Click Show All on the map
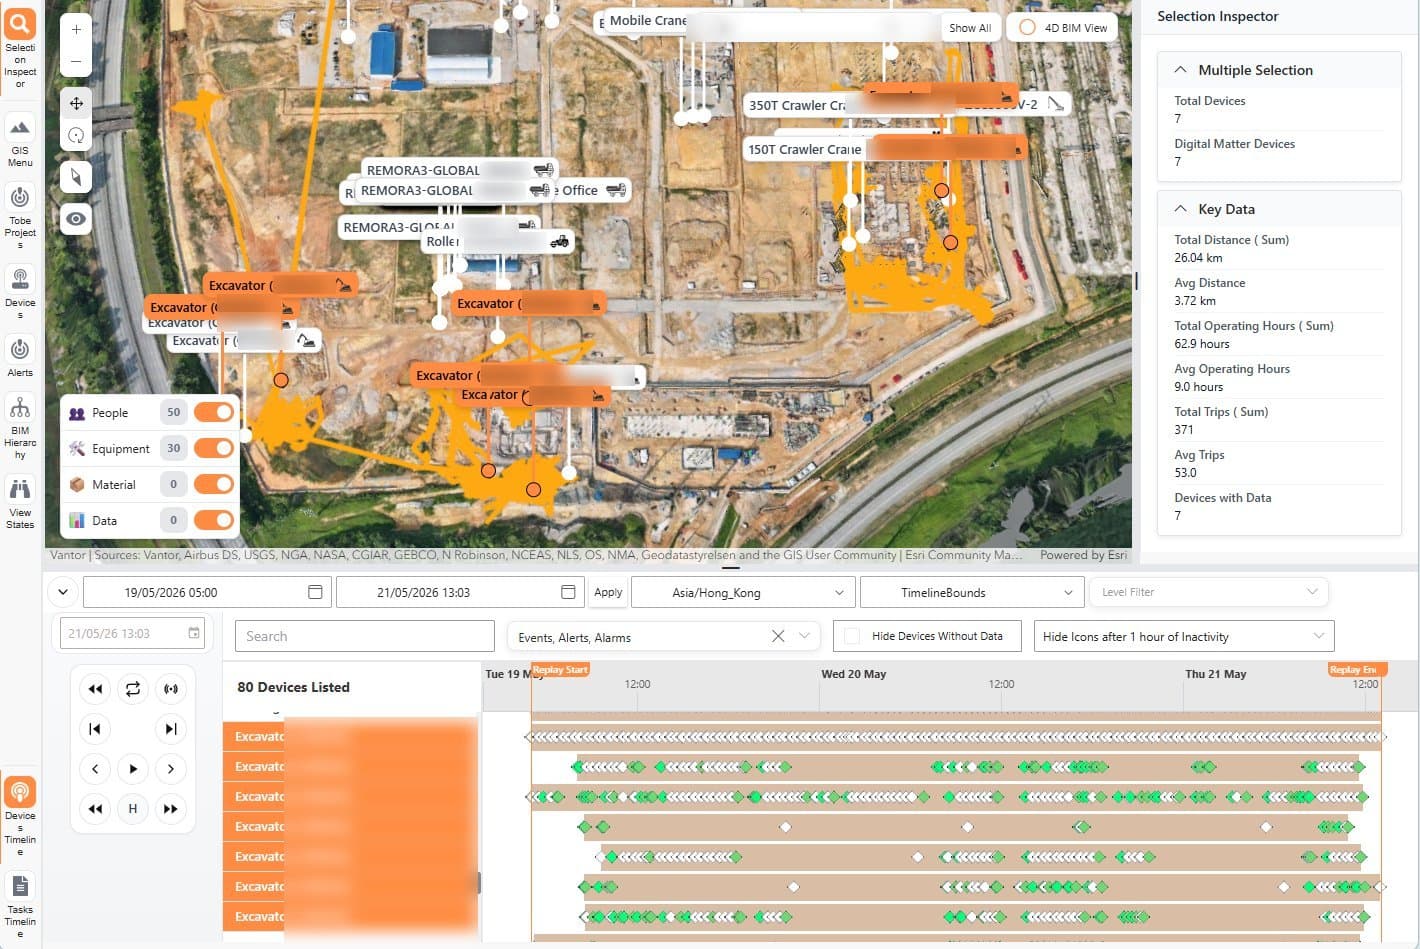This screenshot has height=949, width=1420. pos(970,28)
